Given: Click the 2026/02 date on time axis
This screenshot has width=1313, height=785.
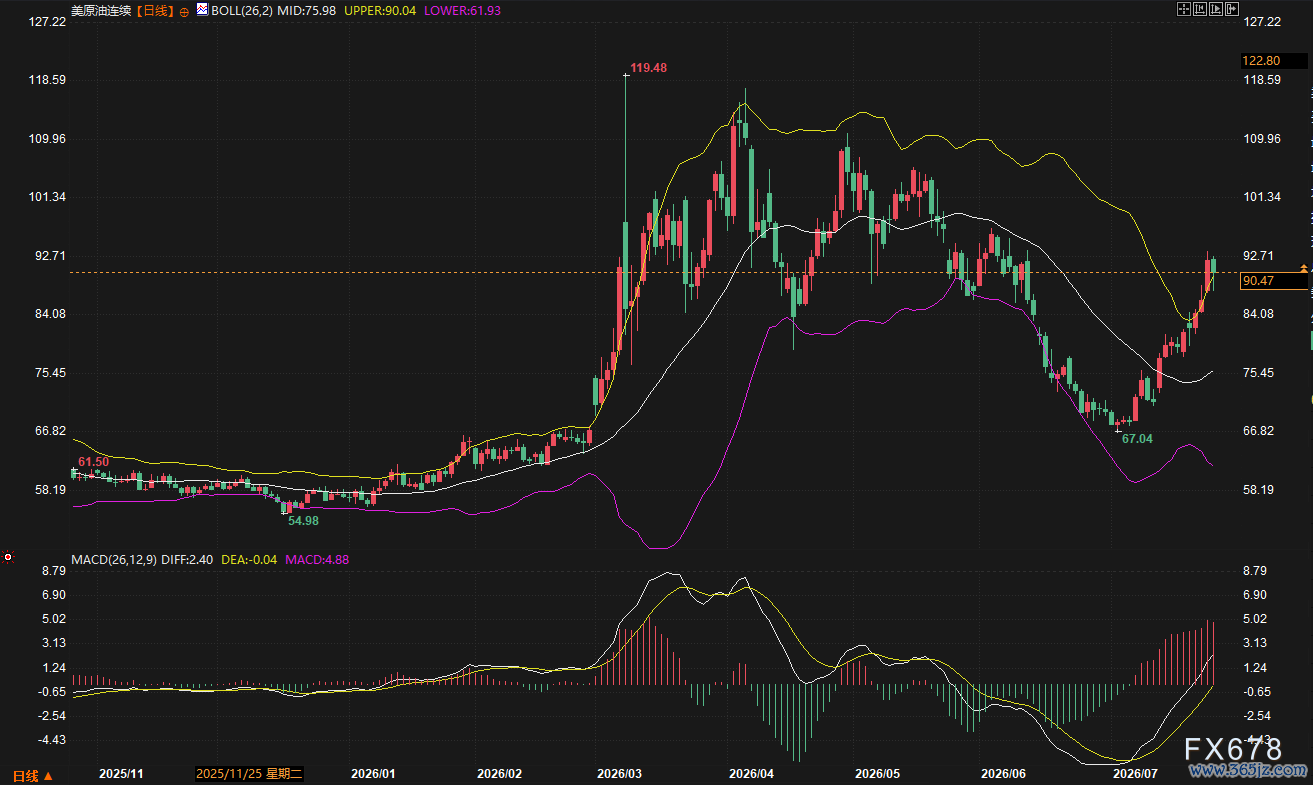Looking at the screenshot, I should tap(500, 774).
